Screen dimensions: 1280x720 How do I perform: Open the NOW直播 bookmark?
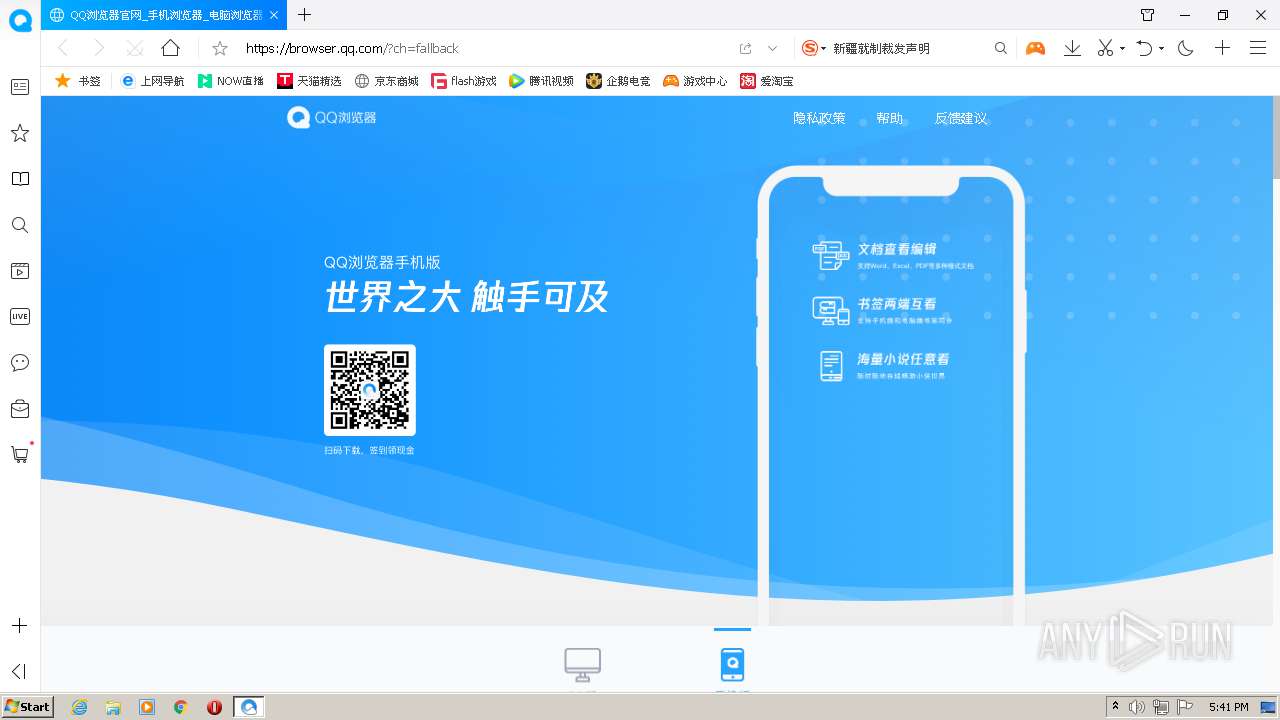tap(231, 81)
